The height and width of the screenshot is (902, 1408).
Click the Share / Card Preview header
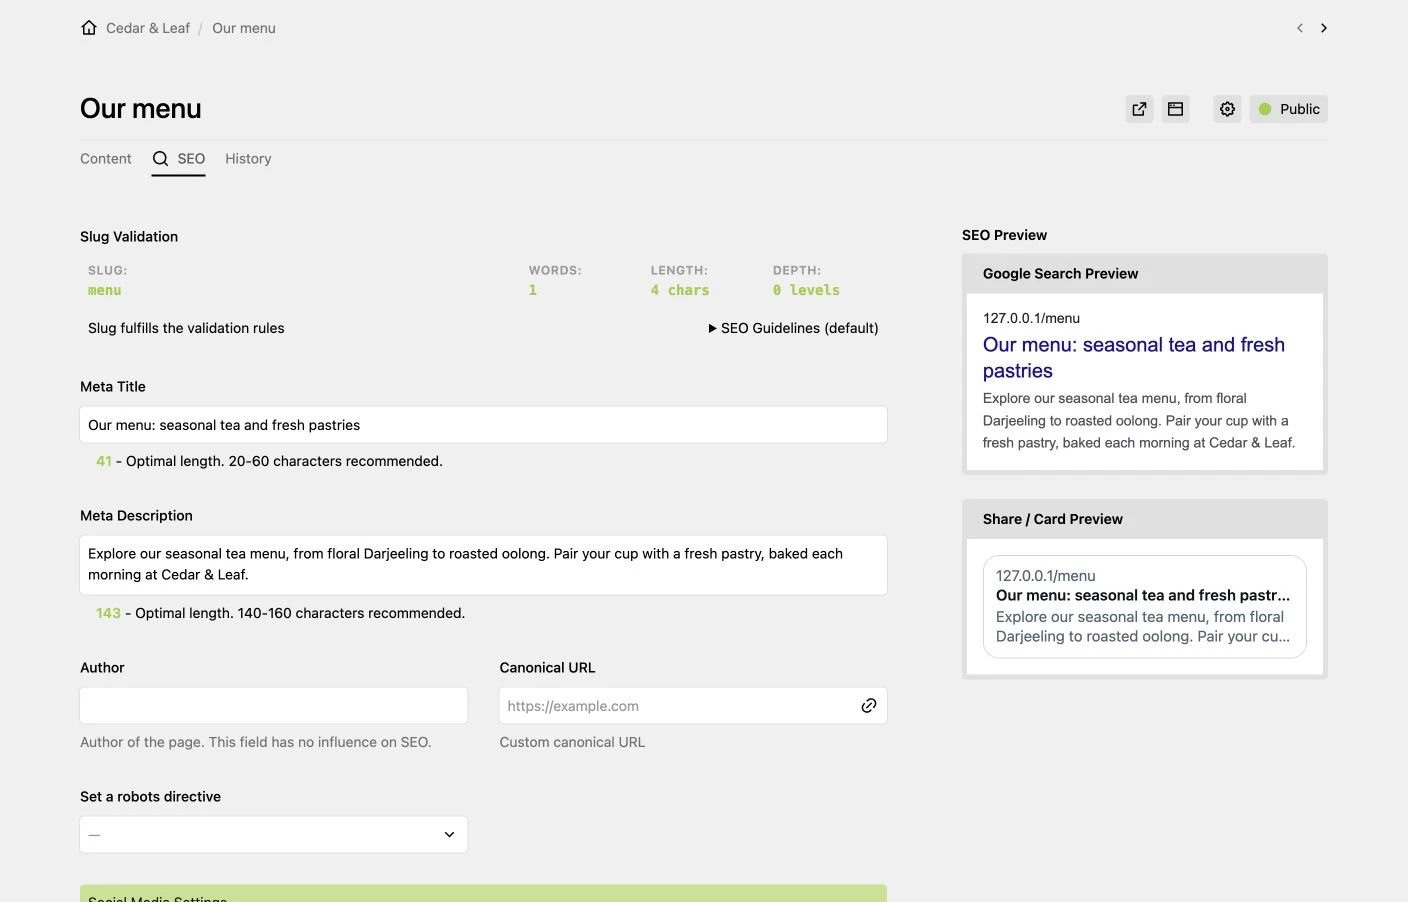coord(1144,519)
